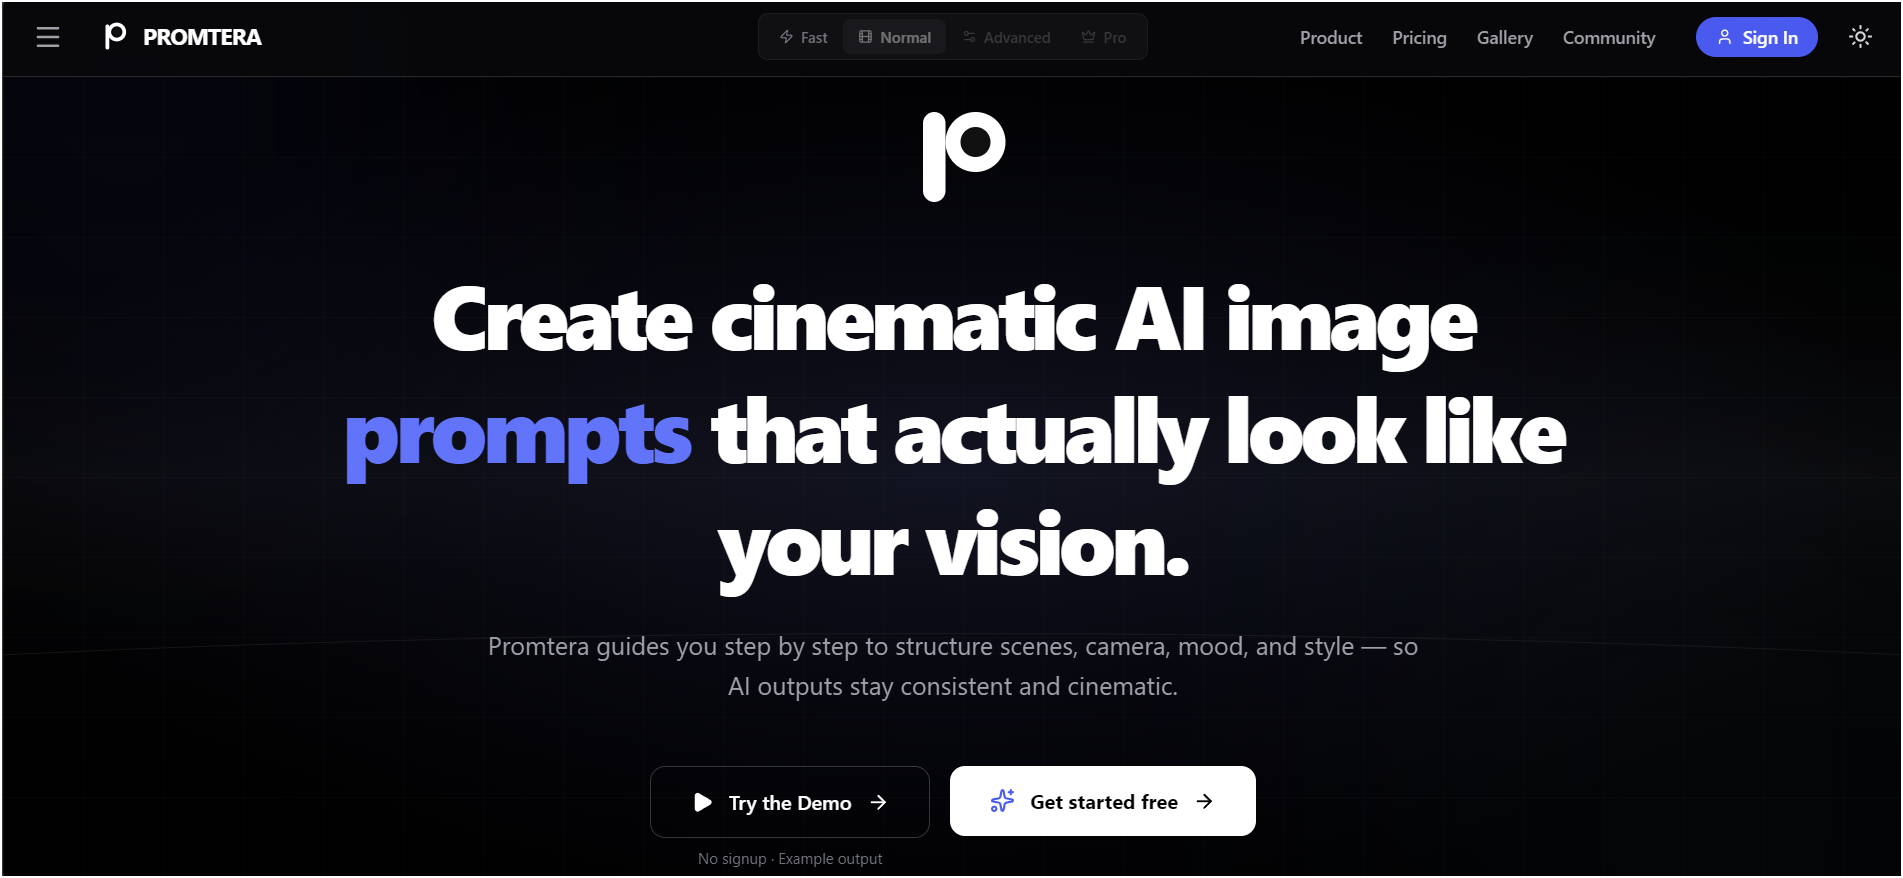Viewport: 1903px width, 878px height.
Task: Open the Gallery page
Action: [x=1504, y=37]
